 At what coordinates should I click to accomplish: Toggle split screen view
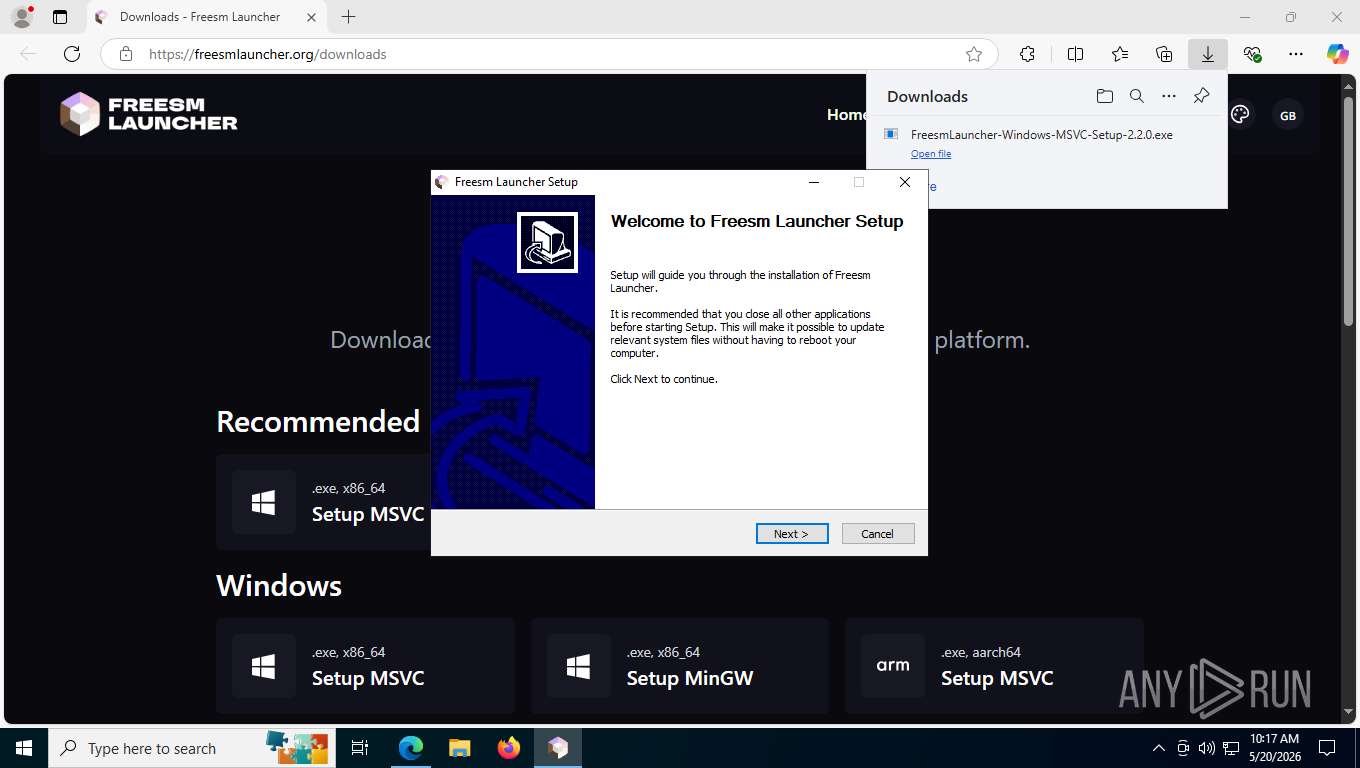coord(1075,54)
